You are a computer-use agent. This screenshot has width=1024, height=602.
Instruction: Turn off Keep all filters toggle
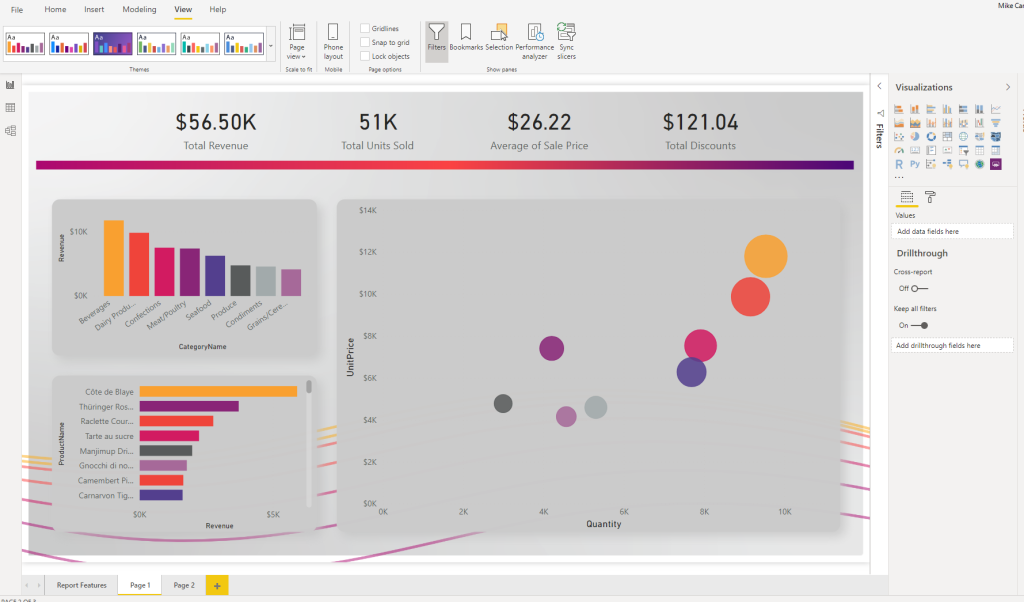[x=920, y=325]
